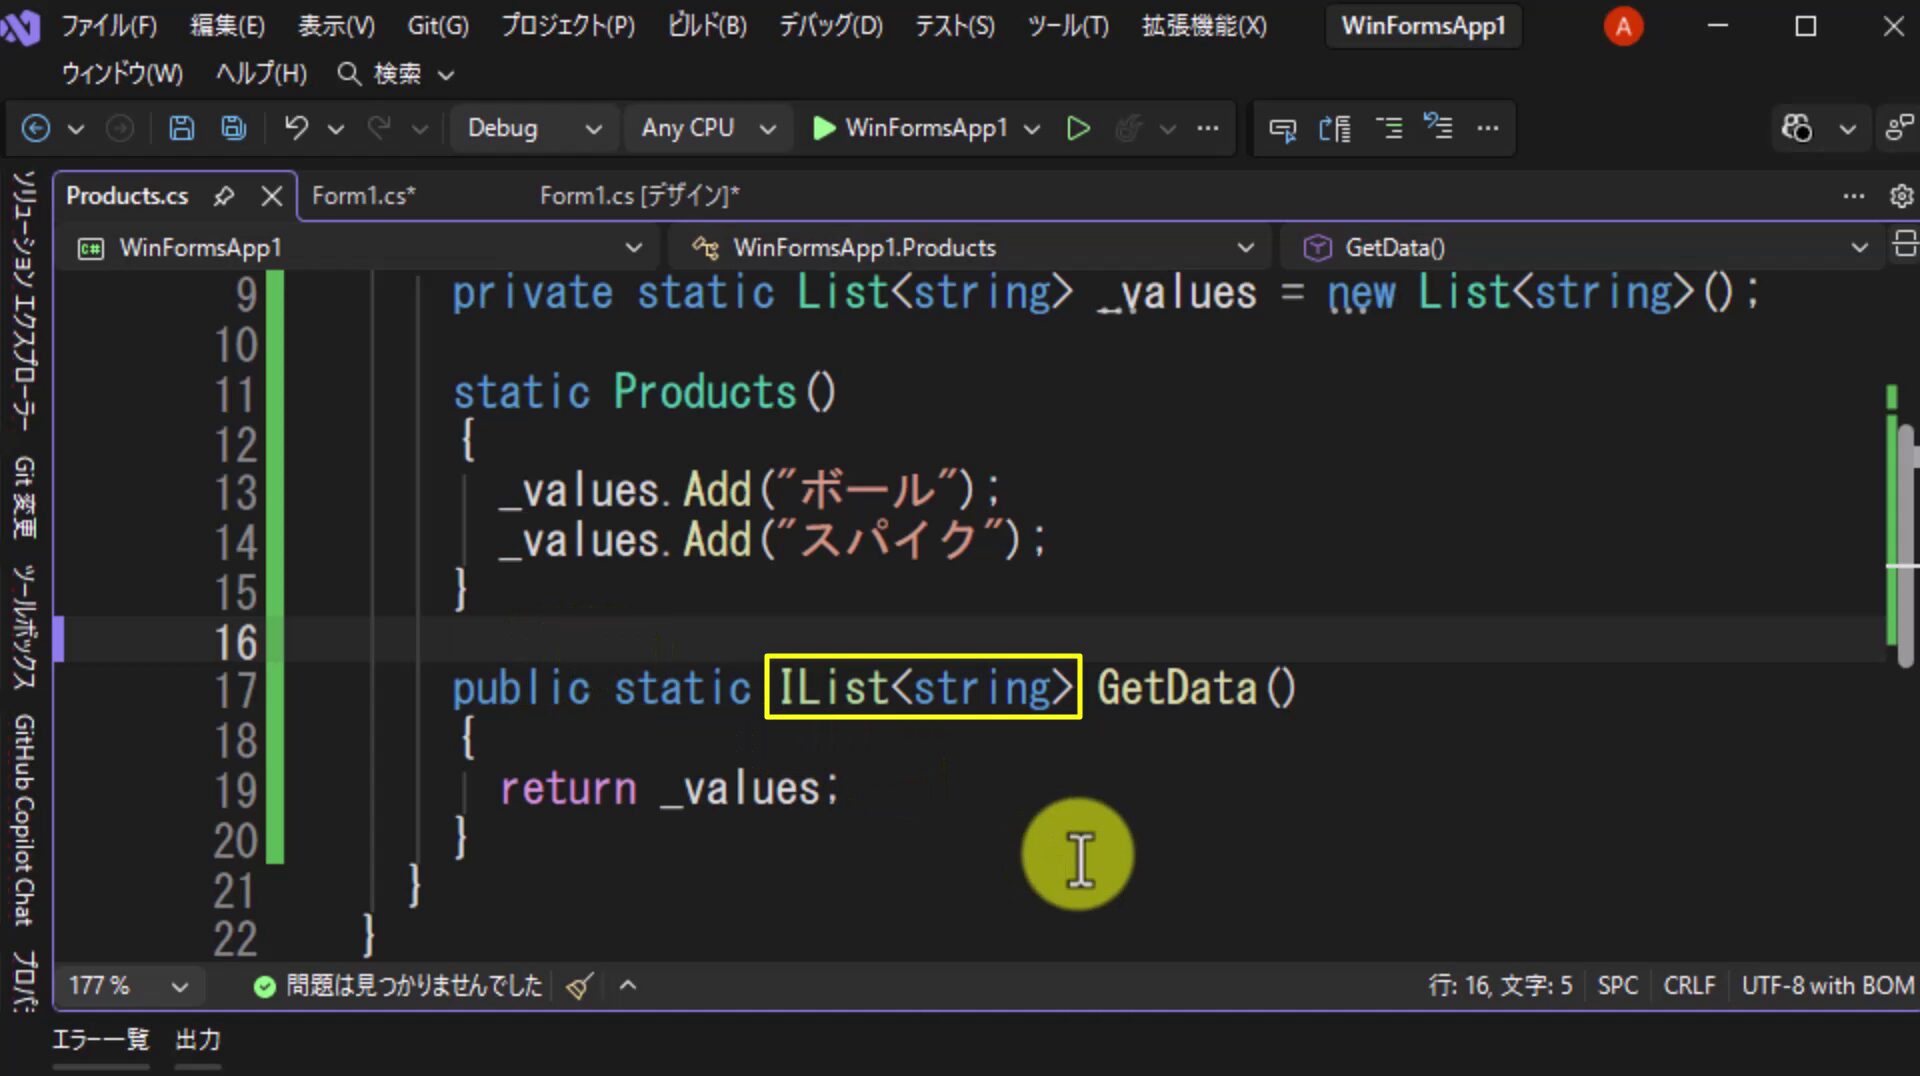Switch to the Form1.cs [デザイン]* tab
The height and width of the screenshot is (1076, 1920).
640,195
